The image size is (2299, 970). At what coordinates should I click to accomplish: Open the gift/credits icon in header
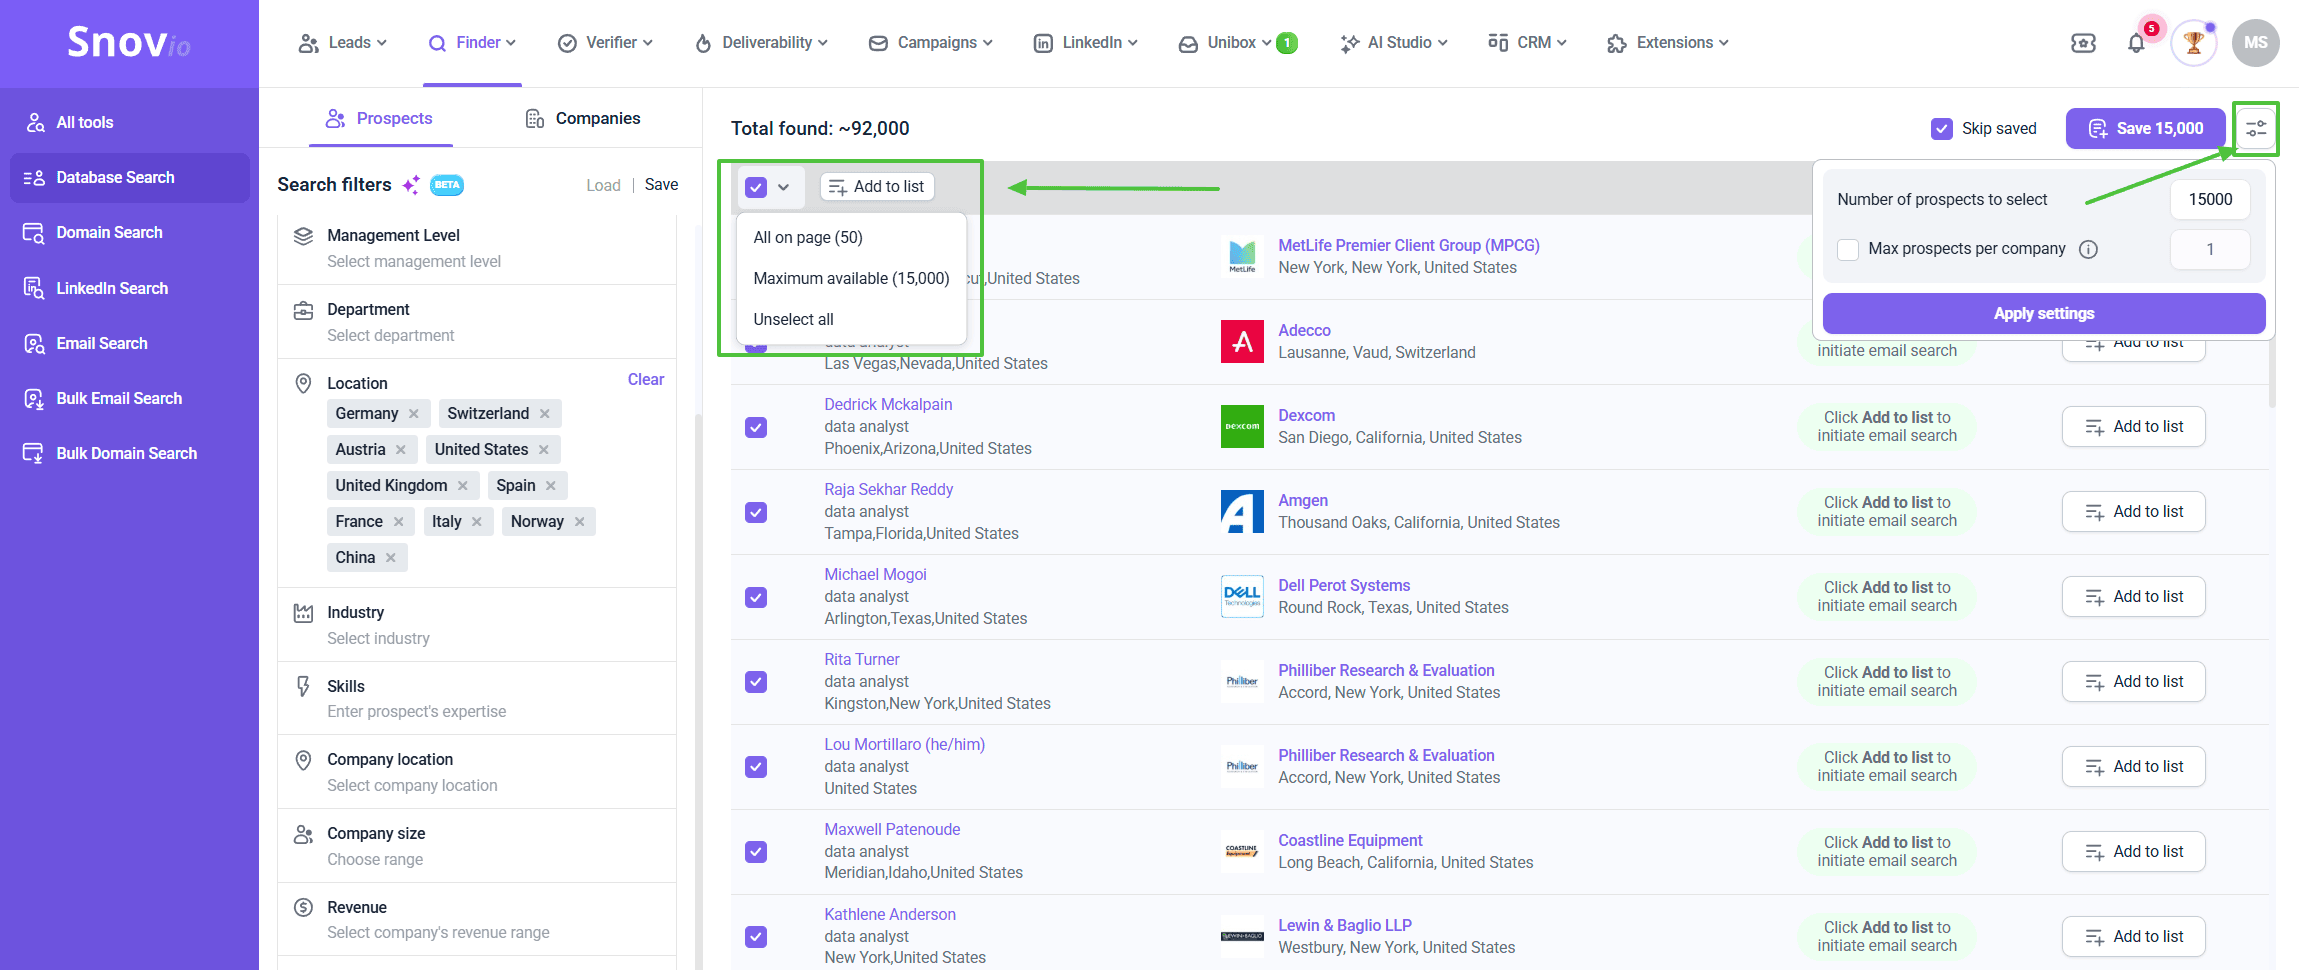[x=2083, y=43]
